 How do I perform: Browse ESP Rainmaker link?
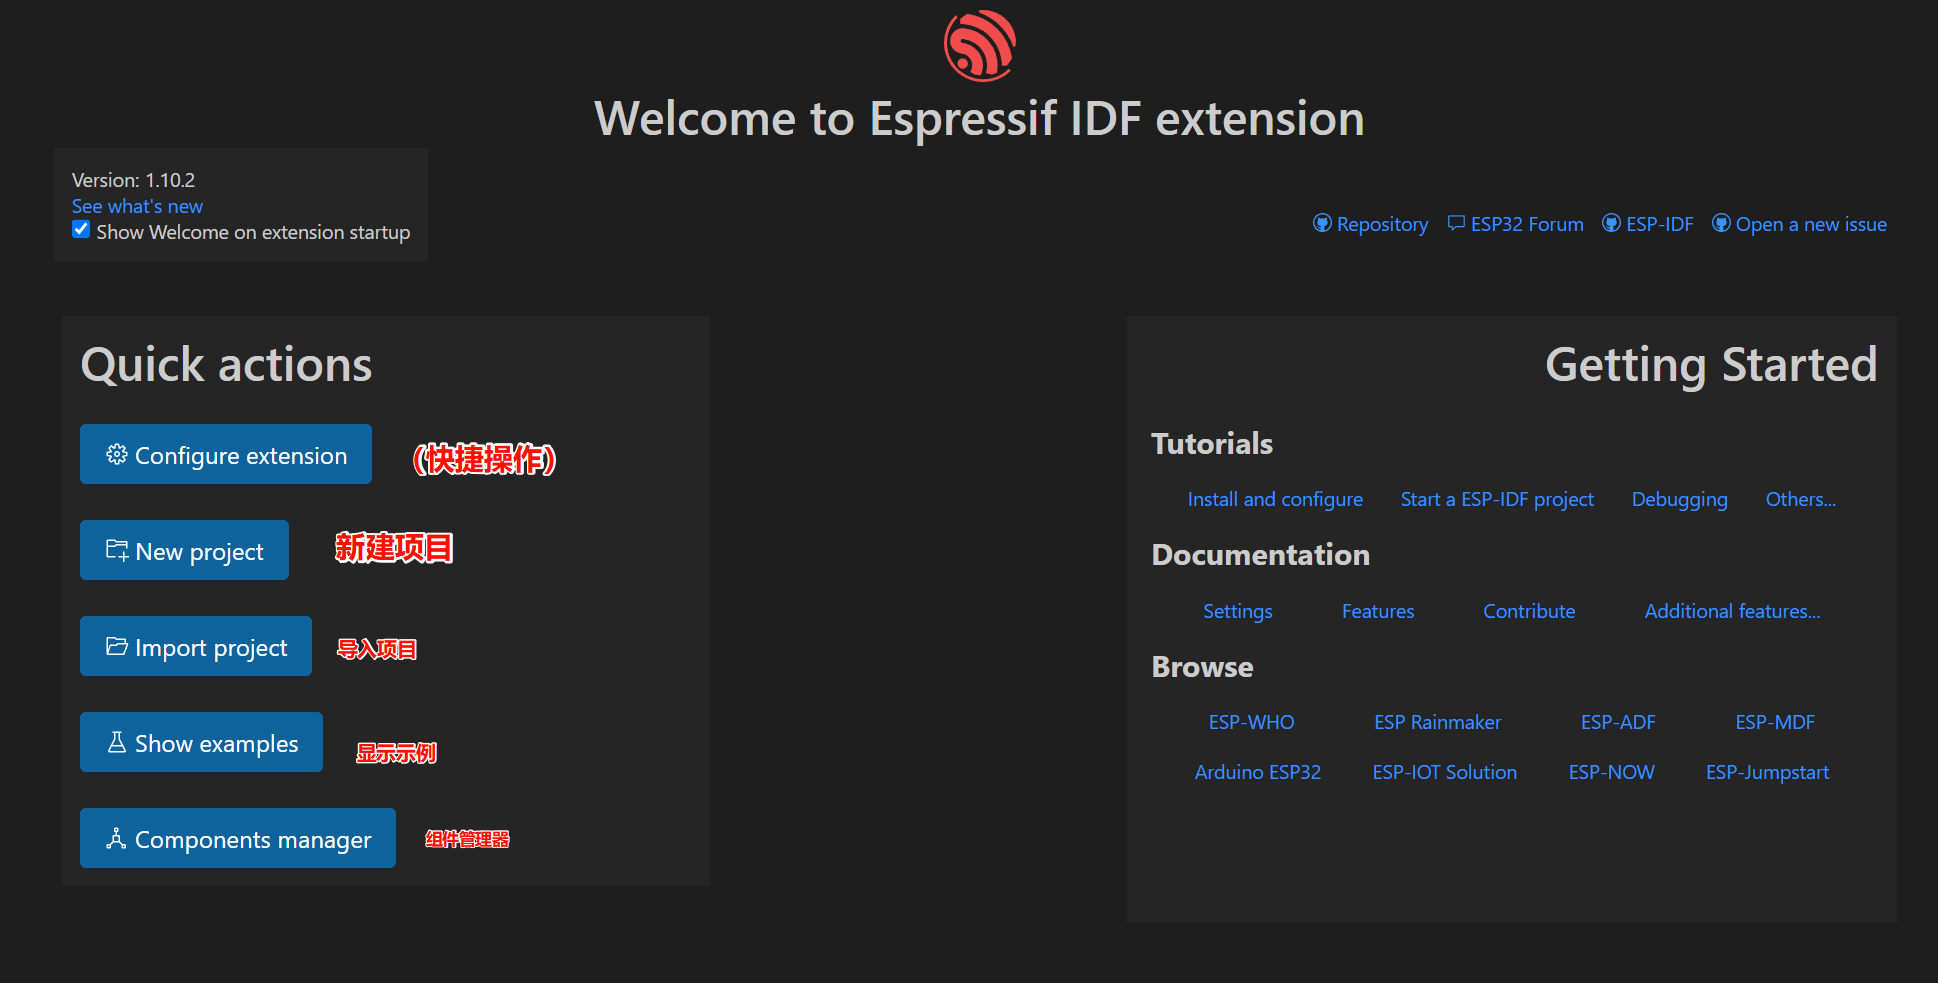pos(1437,722)
